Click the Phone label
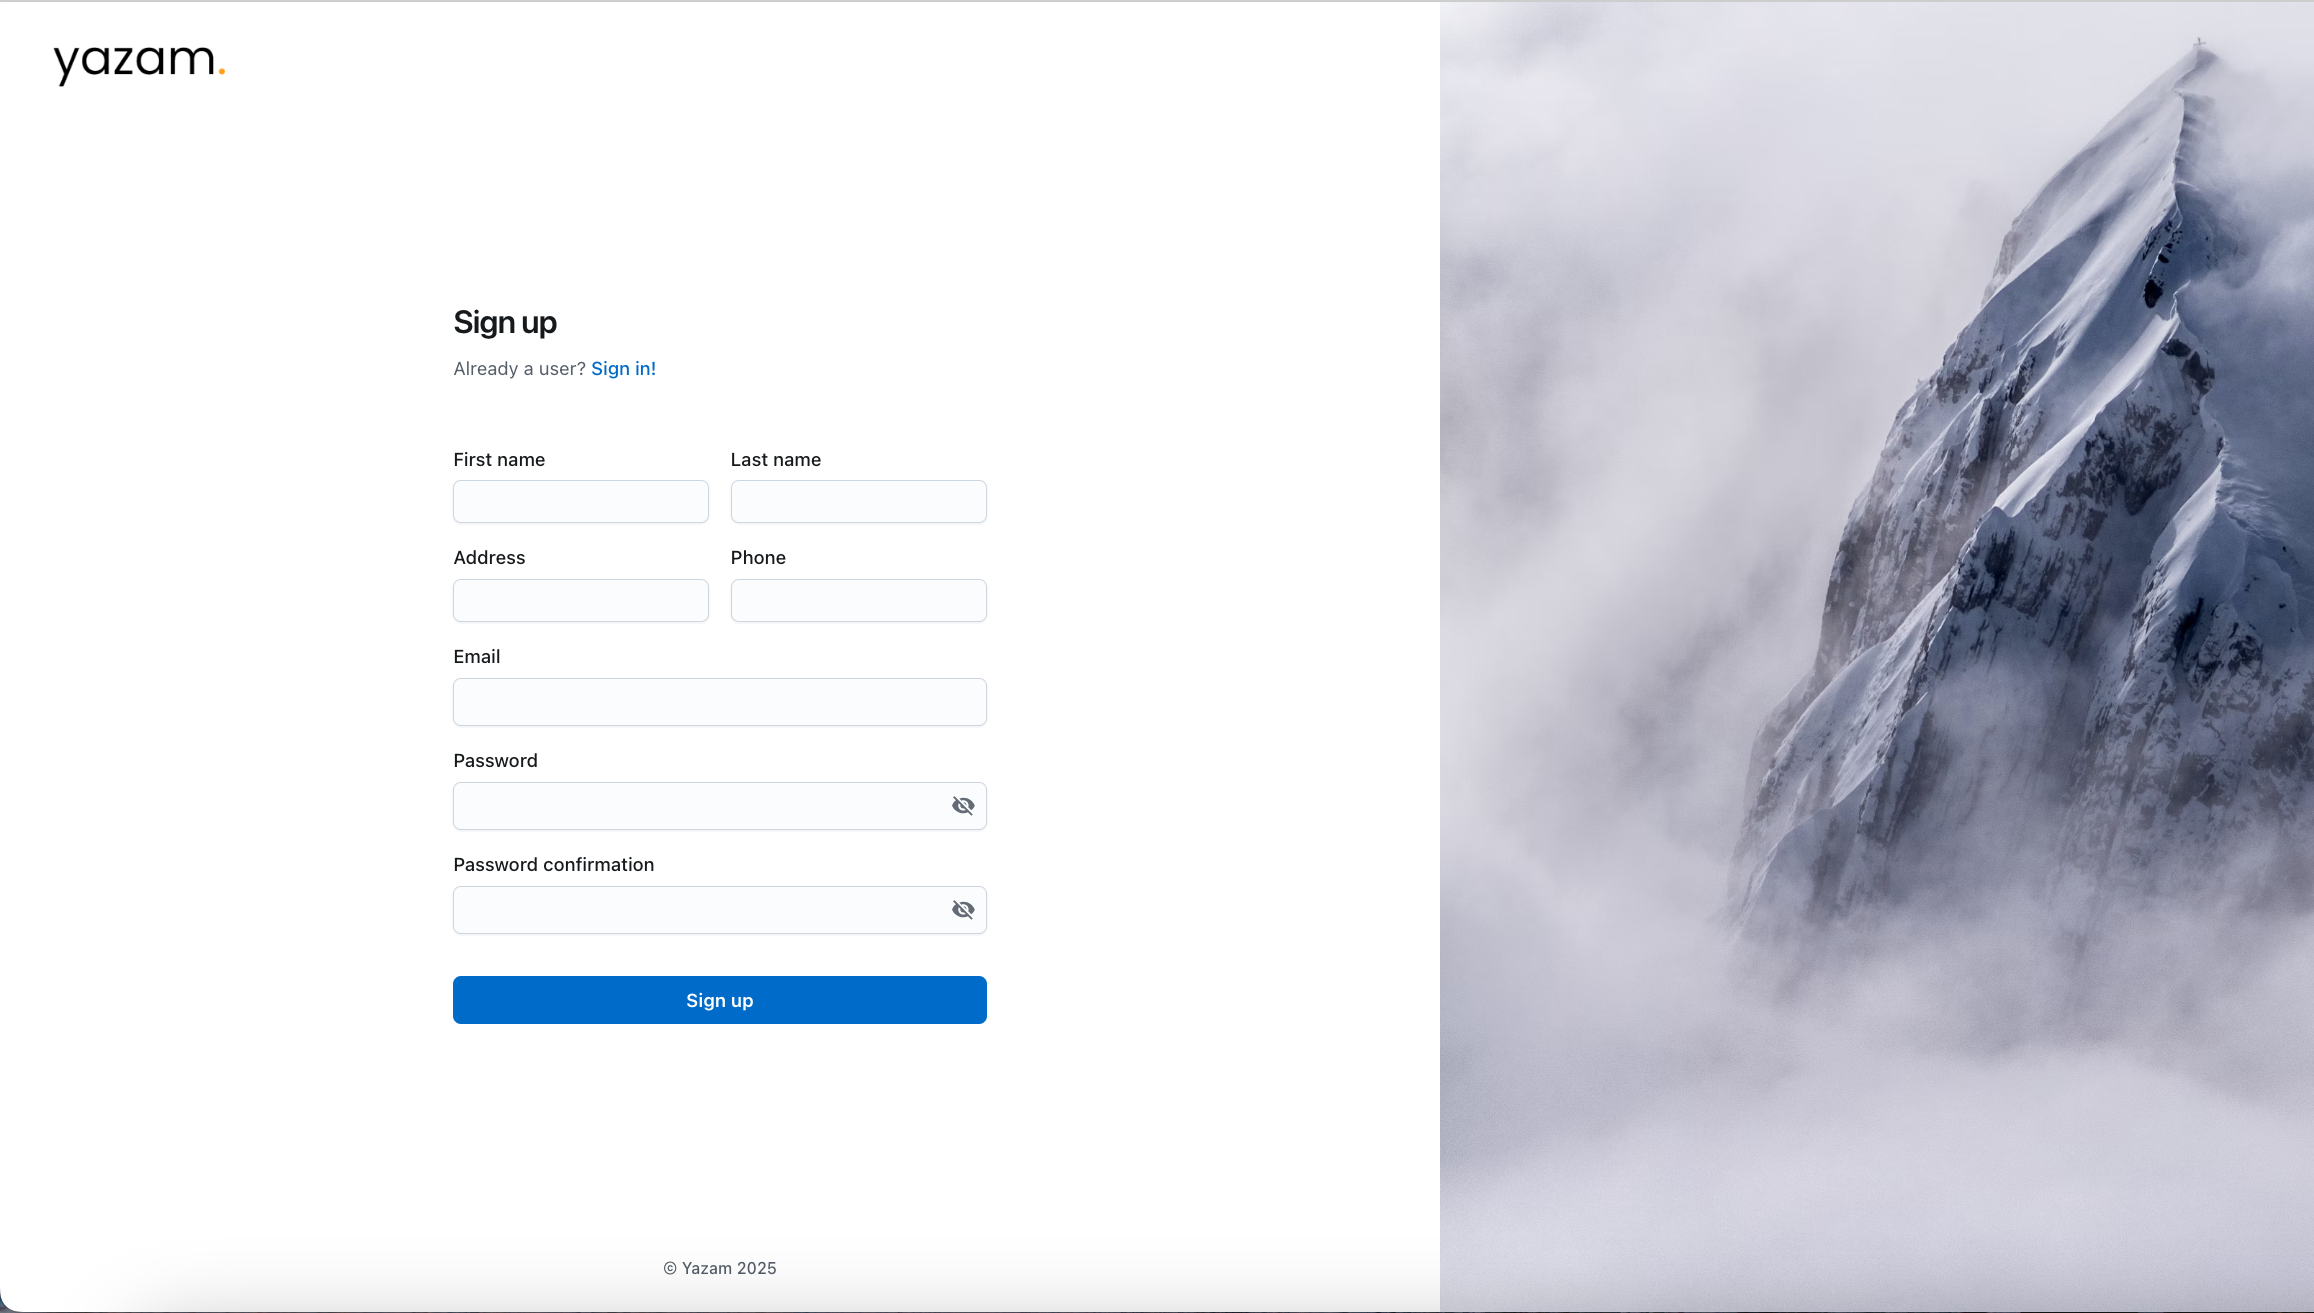Viewport: 2314px width, 1313px height. pyautogui.click(x=758, y=558)
